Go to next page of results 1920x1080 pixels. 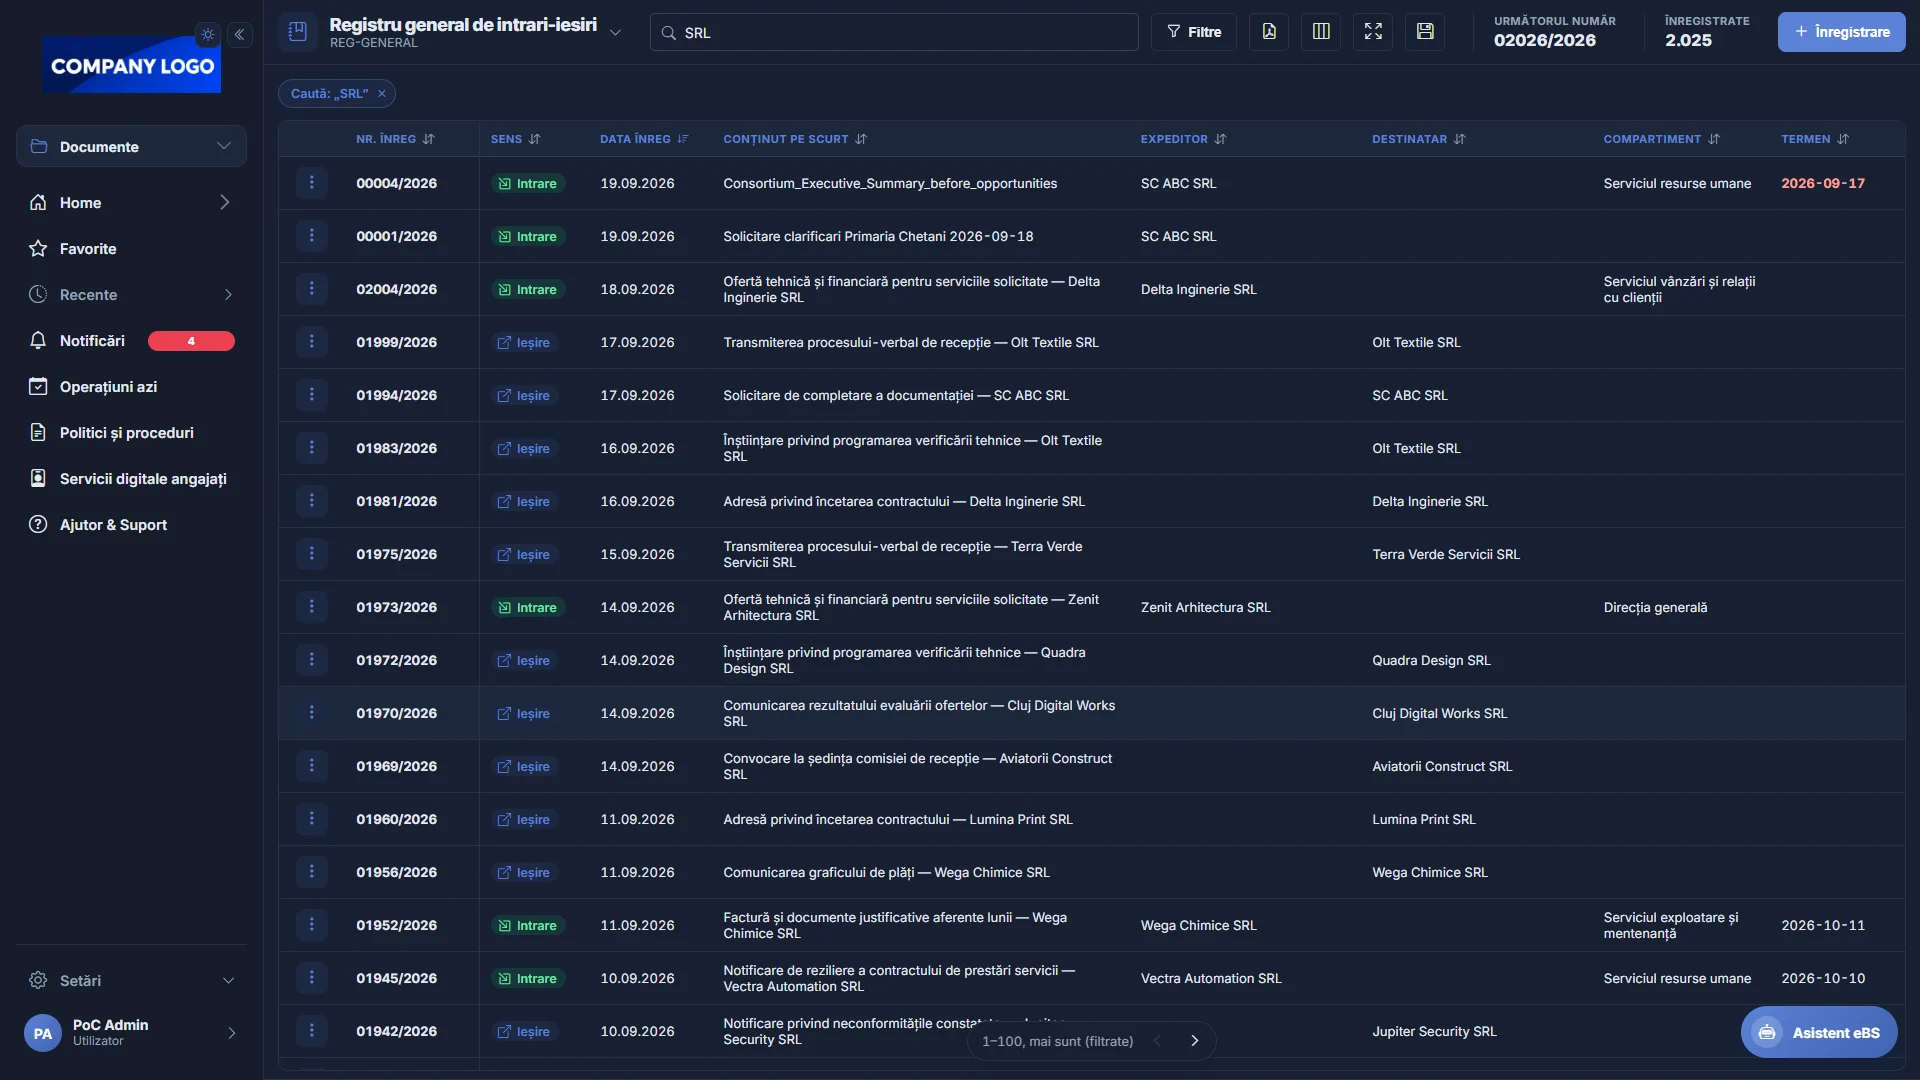point(1194,1041)
